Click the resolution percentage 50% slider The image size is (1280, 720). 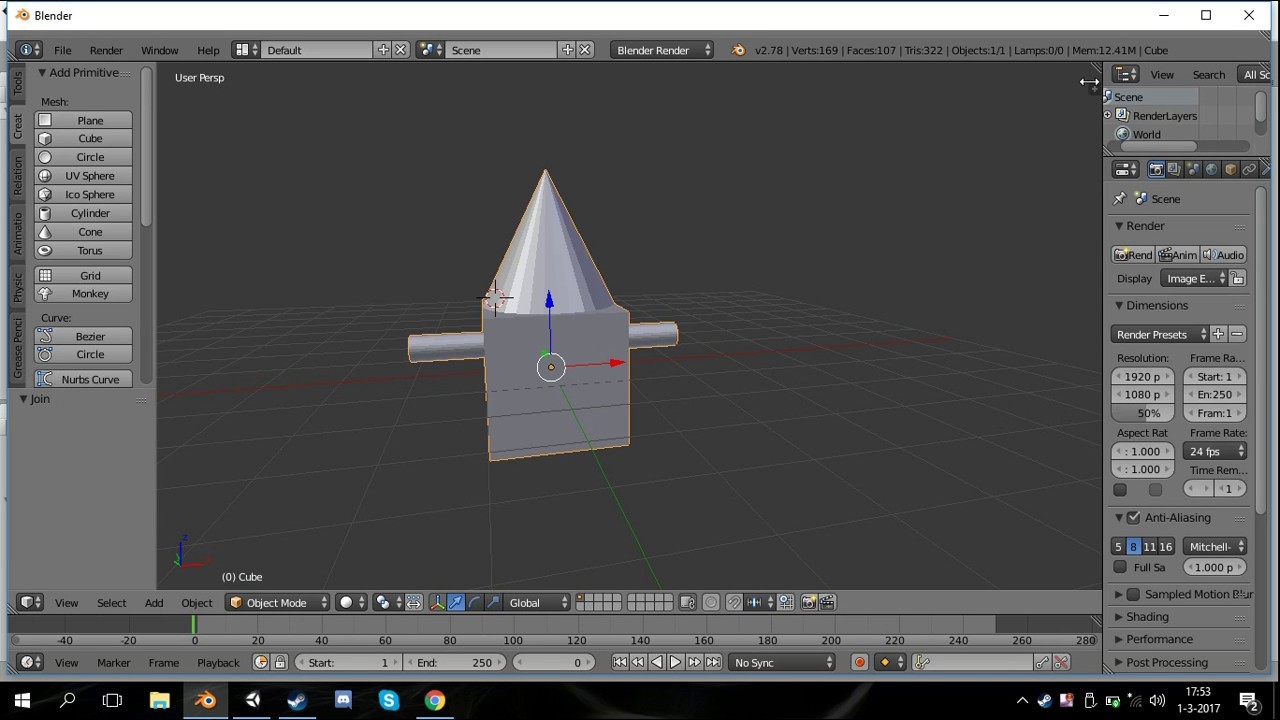click(1143, 413)
